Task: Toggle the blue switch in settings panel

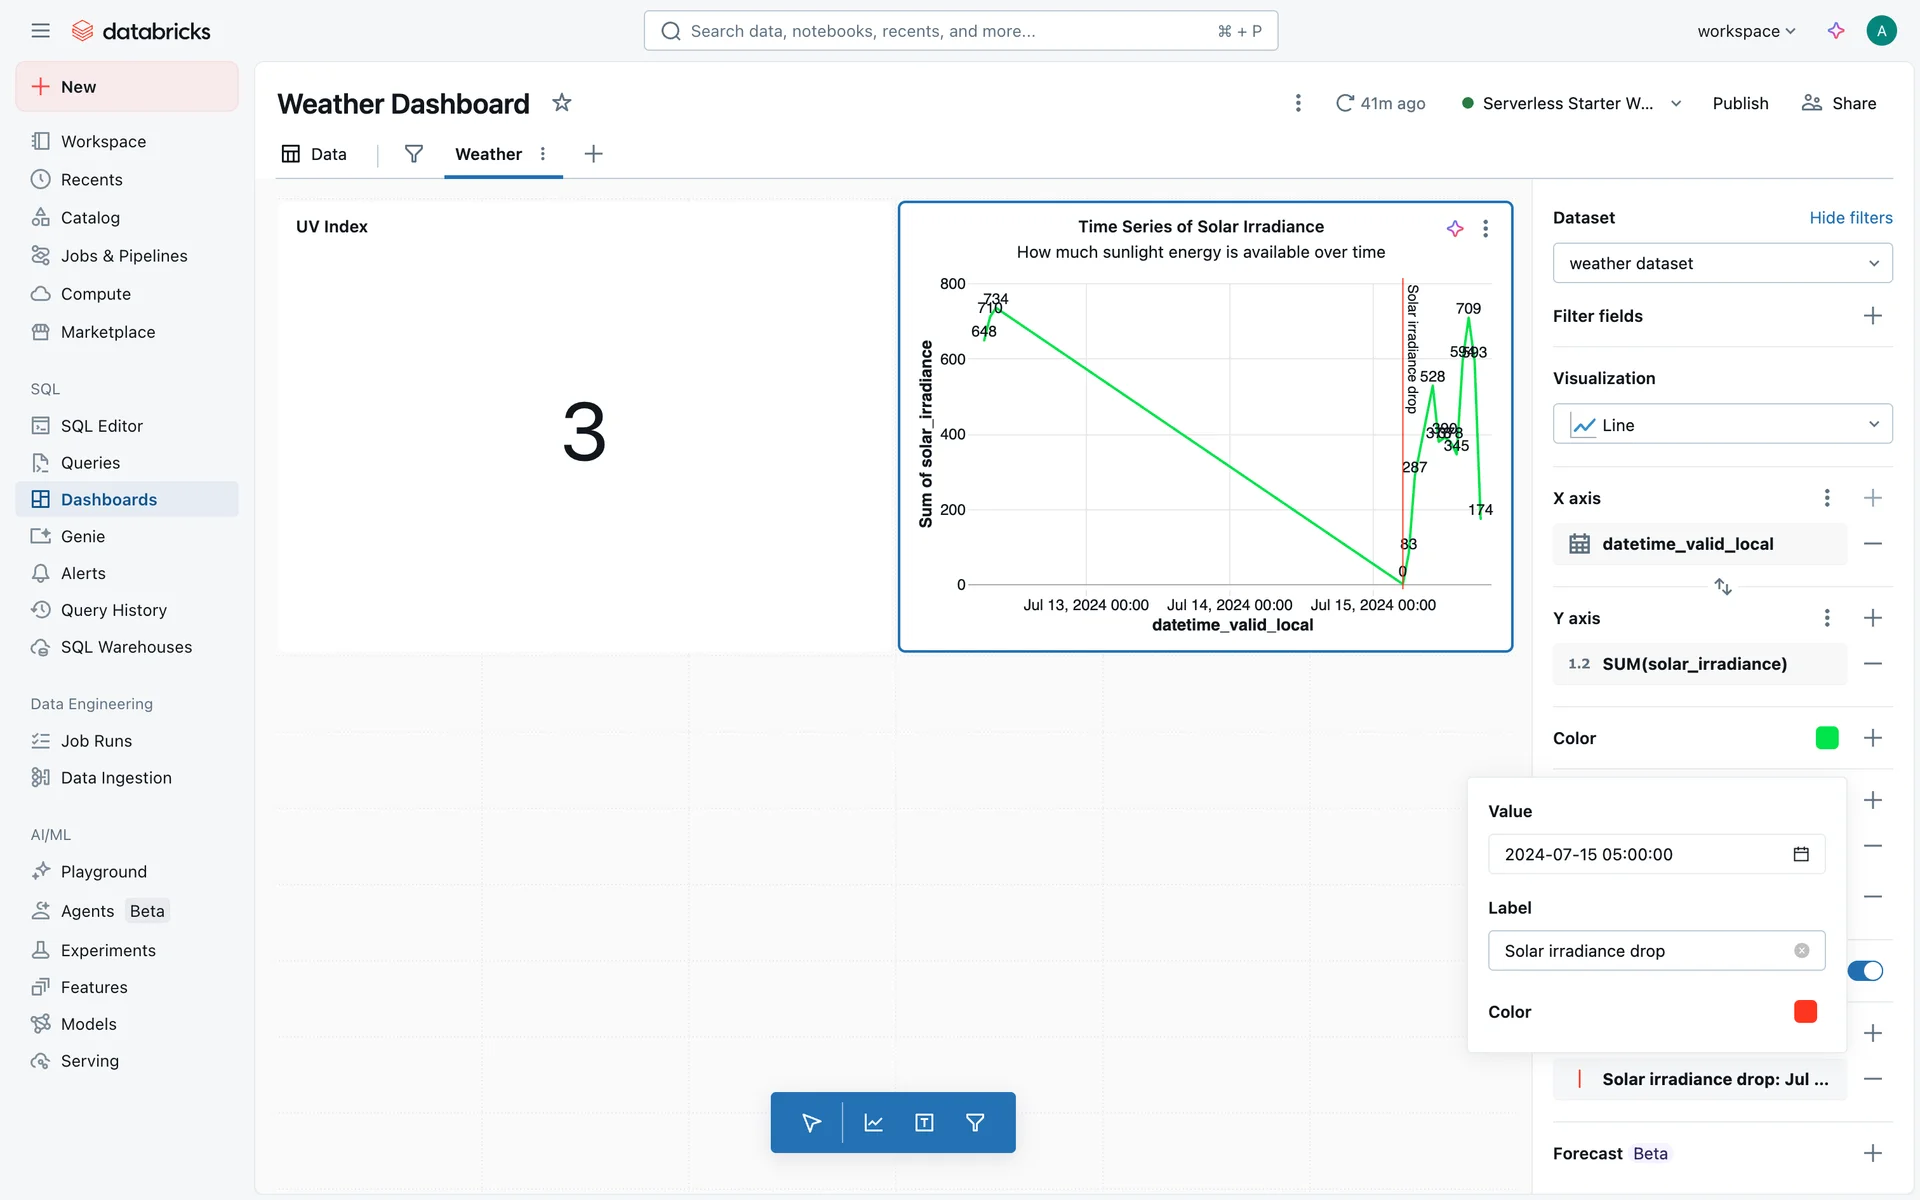Action: pyautogui.click(x=1865, y=971)
